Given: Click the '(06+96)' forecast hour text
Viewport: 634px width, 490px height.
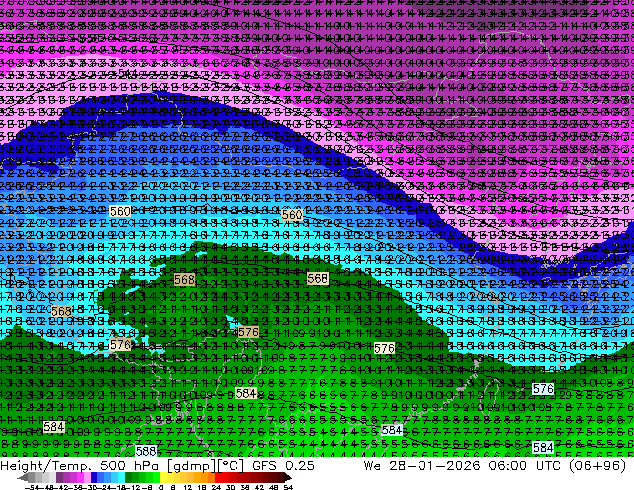Looking at the screenshot, I should coord(598,466).
